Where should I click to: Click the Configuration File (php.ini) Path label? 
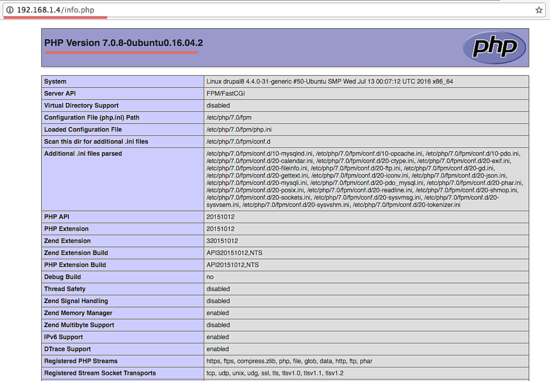click(92, 118)
